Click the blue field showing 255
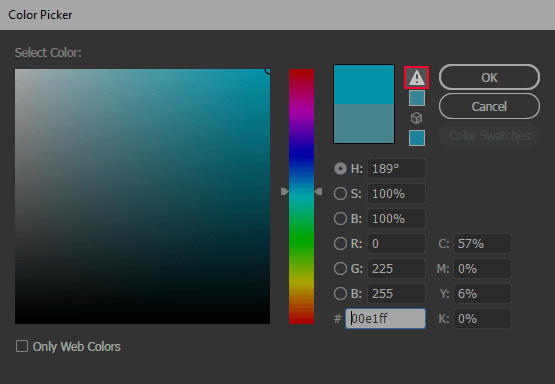This screenshot has height=384, width=555. (396, 293)
